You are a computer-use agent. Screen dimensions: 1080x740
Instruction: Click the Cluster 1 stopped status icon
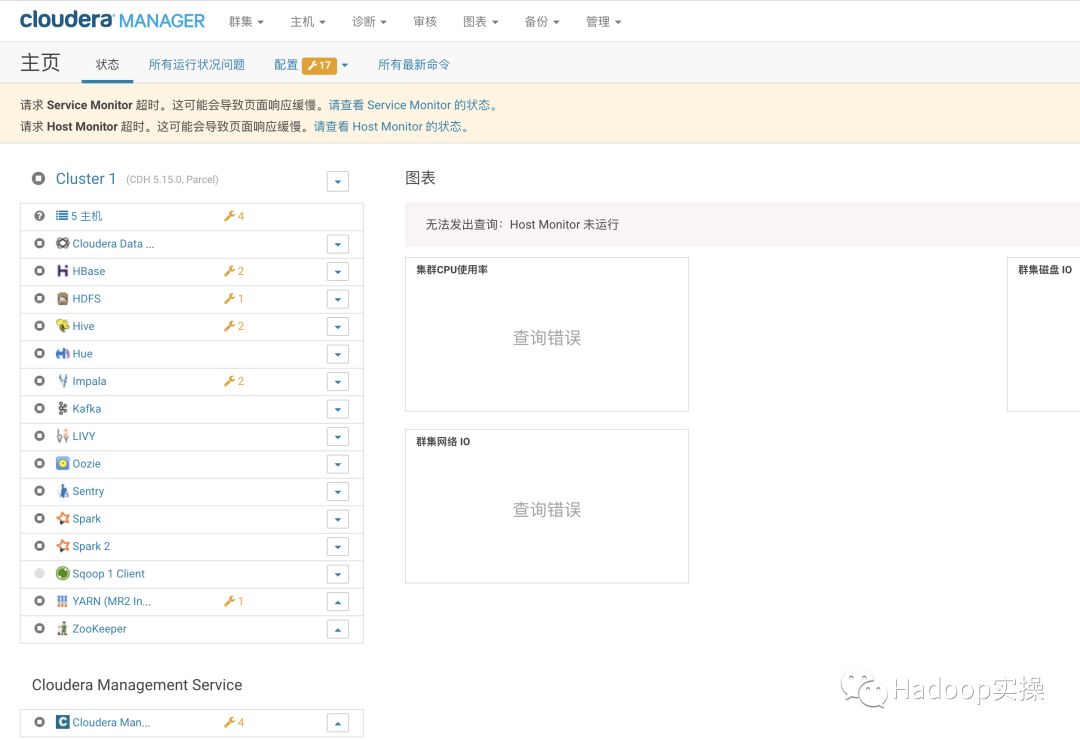click(39, 178)
